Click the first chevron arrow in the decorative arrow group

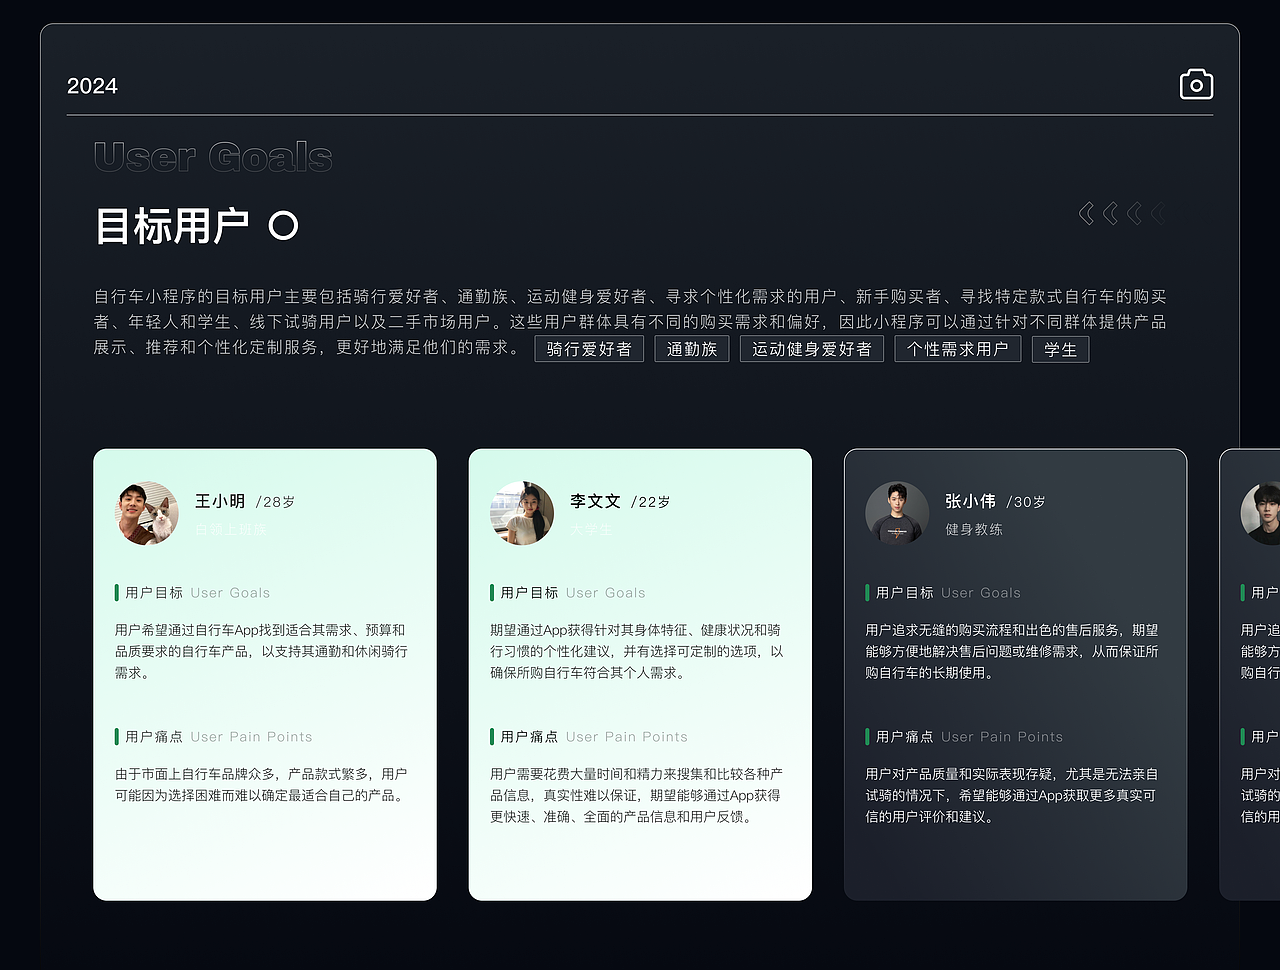[x=1085, y=213]
